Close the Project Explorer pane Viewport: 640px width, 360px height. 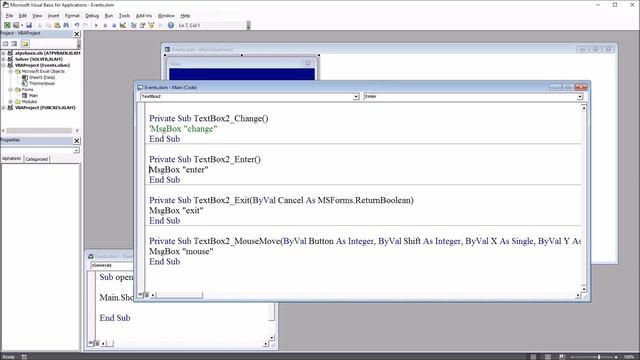pos(76,34)
